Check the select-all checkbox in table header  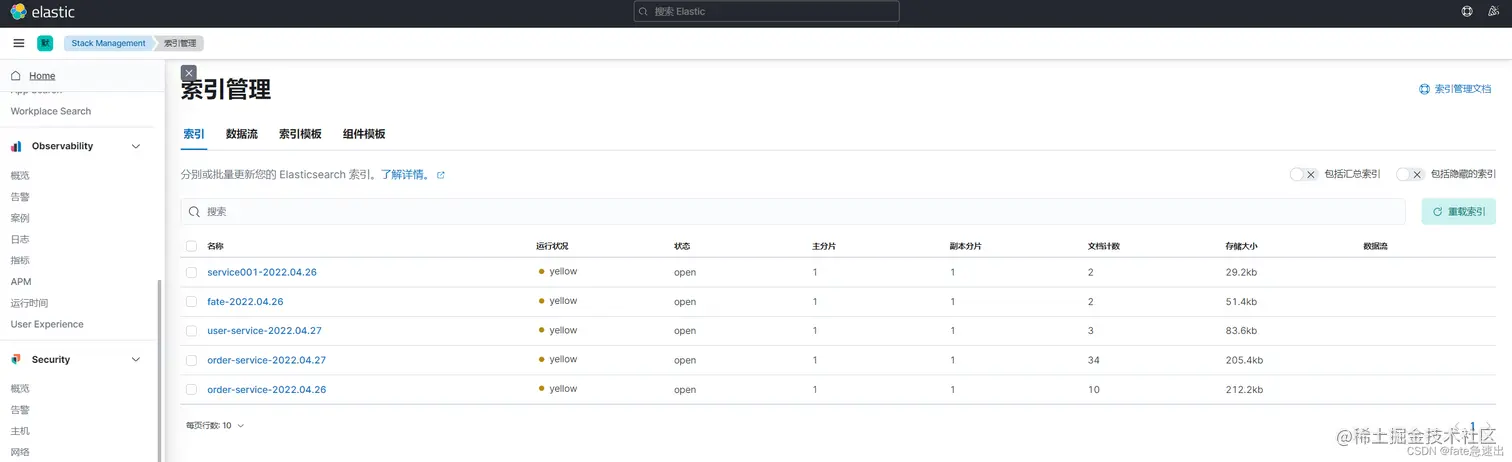[191, 246]
